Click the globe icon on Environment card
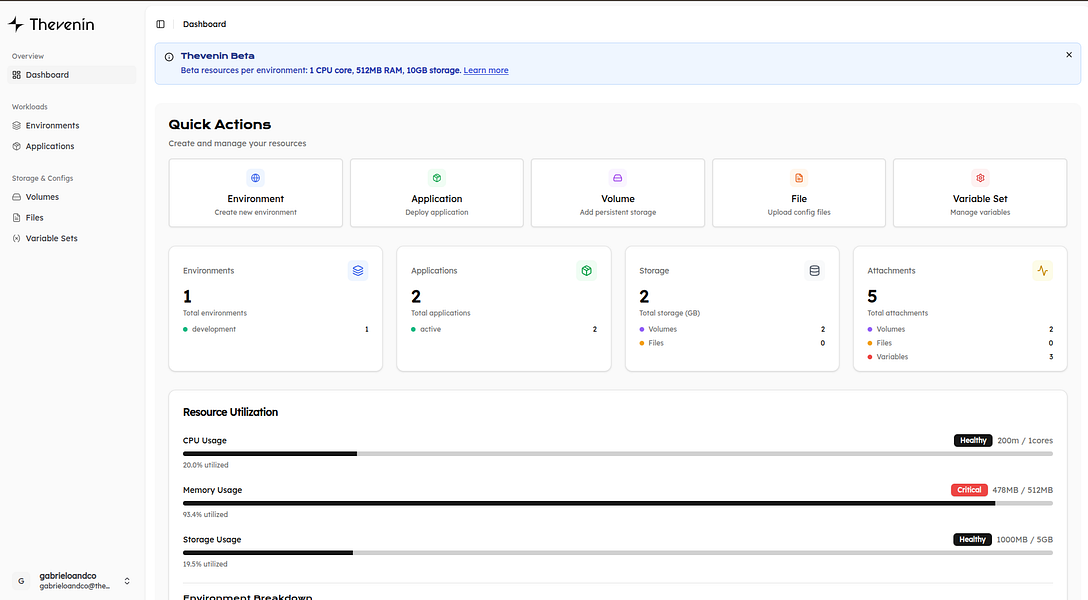Screen dimensions: 1088x600 tap(255, 178)
